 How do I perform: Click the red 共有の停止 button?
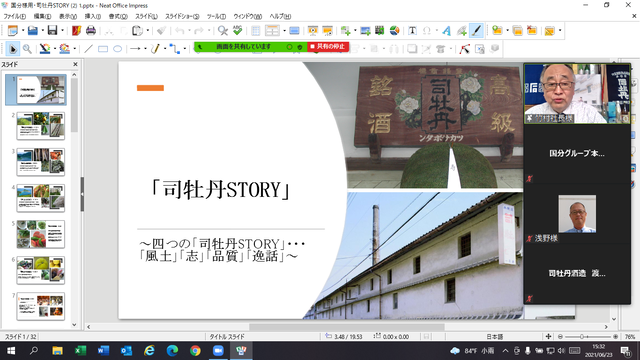point(328,47)
